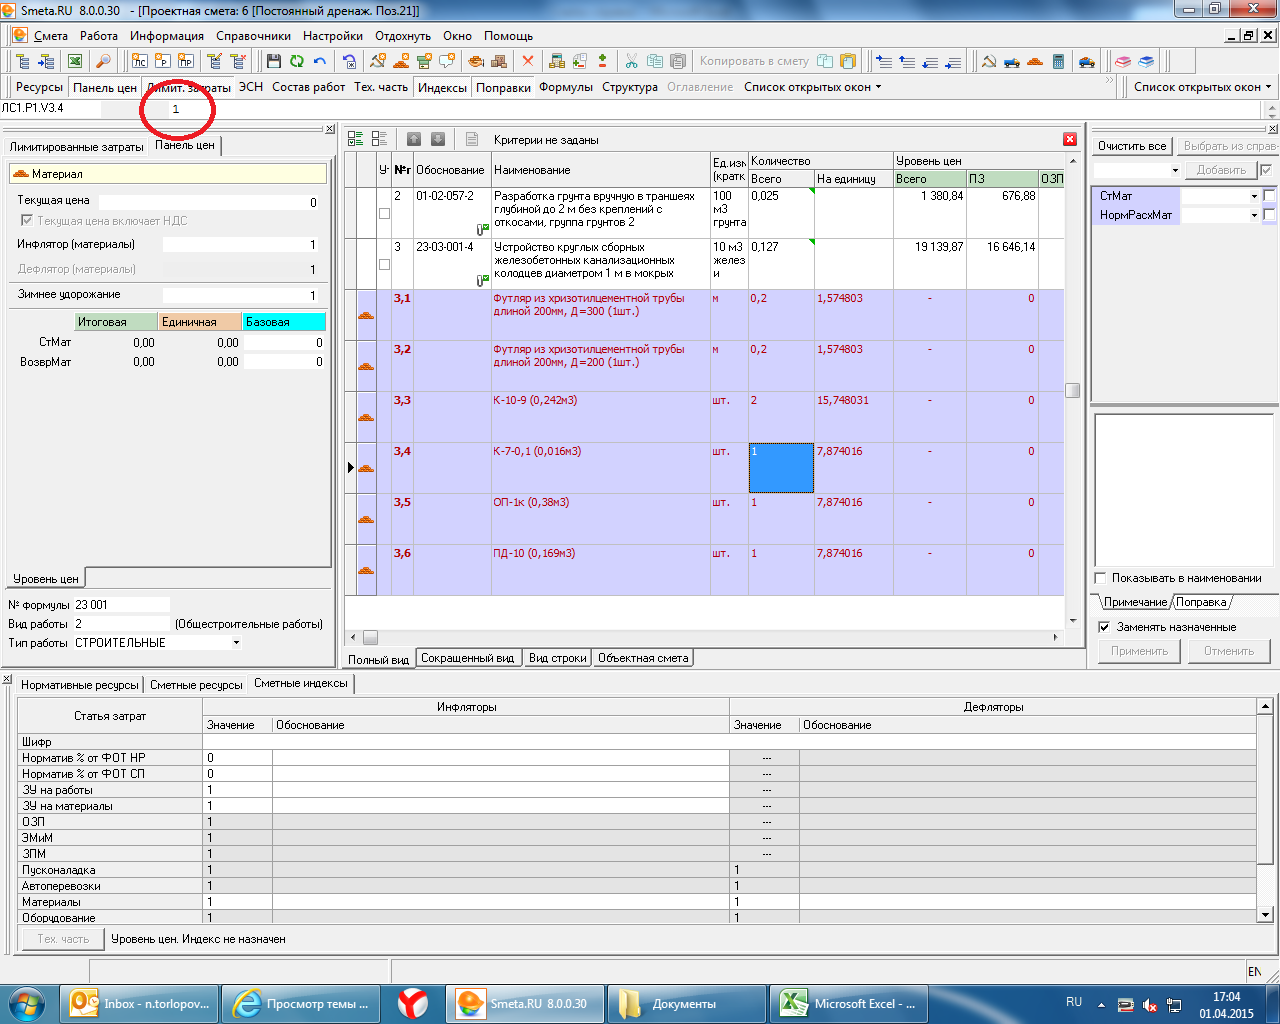The height and width of the screenshot is (1024, 1280).
Task: Click the material icon in row 3,1
Action: click(366, 316)
